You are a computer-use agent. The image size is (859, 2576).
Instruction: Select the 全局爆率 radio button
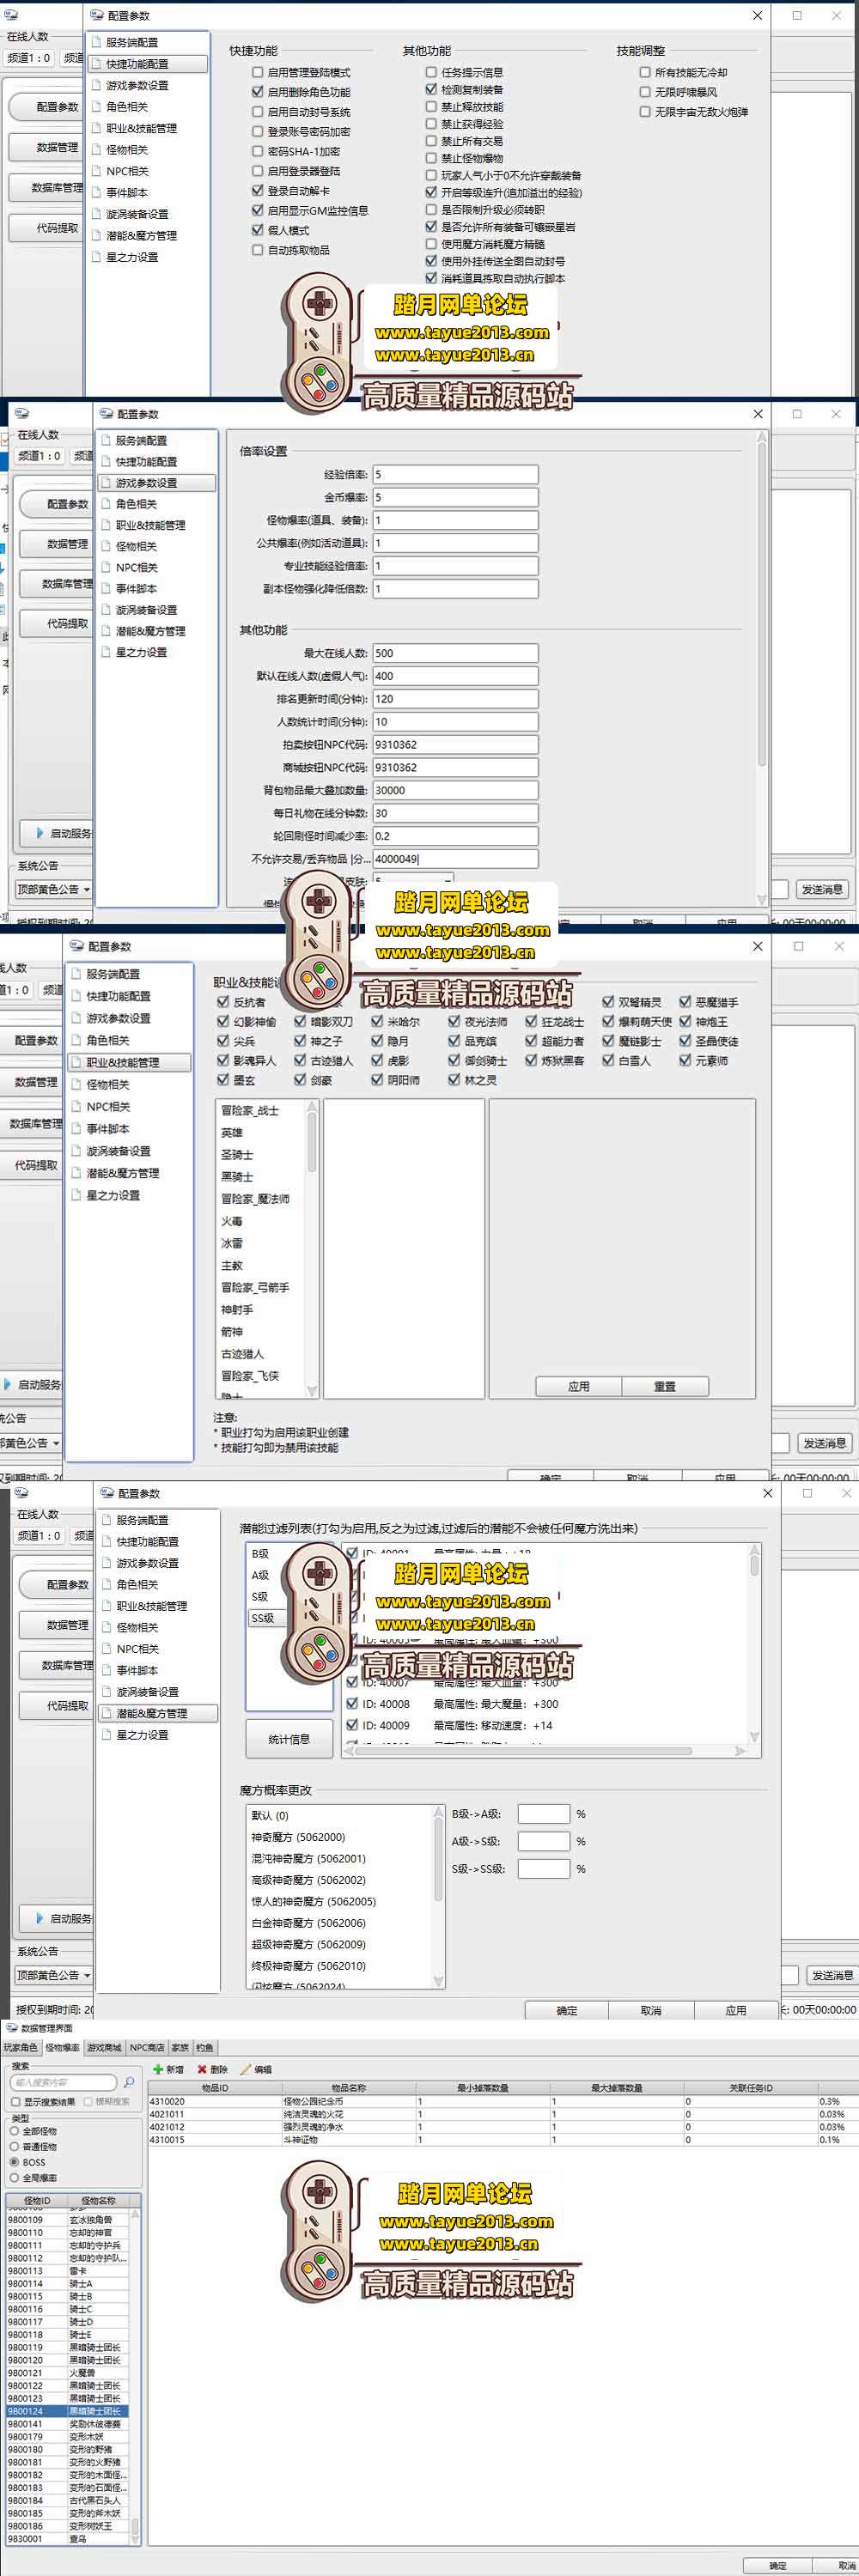15,2177
